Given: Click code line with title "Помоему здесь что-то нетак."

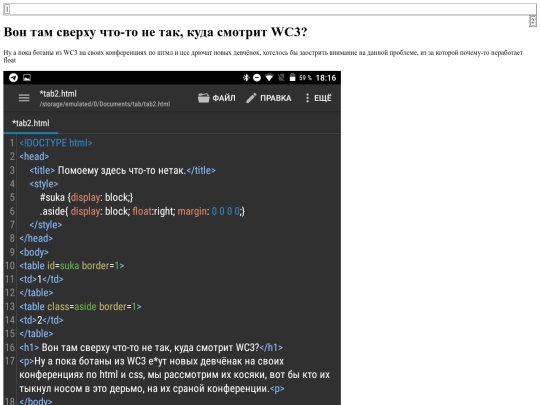Looking at the screenshot, I should 122,170.
